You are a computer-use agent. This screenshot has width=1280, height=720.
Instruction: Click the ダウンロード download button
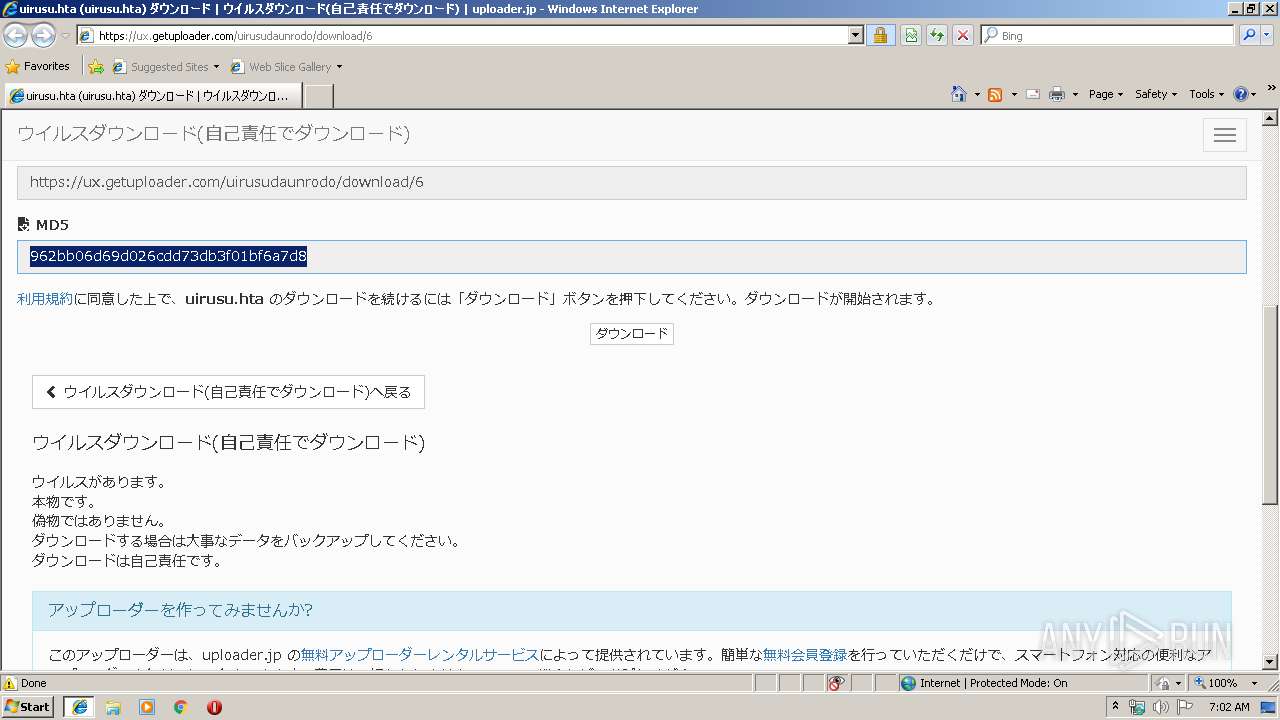pos(632,334)
